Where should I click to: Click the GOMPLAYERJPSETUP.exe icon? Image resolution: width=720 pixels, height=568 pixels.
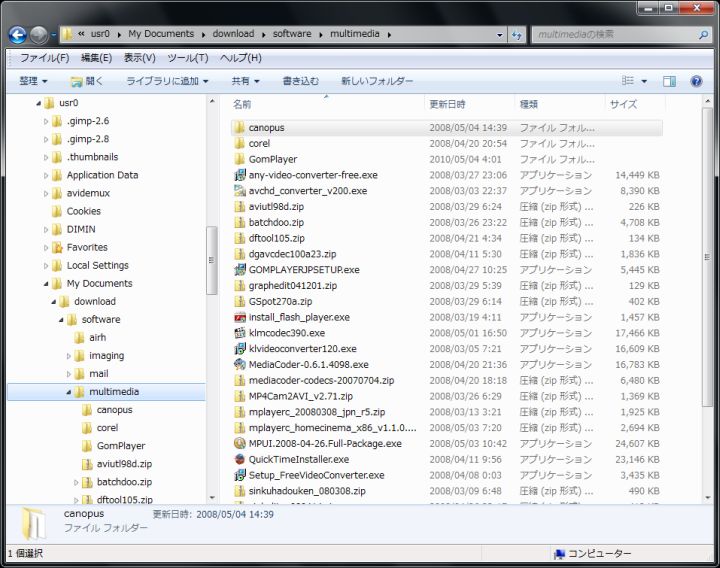(239, 270)
